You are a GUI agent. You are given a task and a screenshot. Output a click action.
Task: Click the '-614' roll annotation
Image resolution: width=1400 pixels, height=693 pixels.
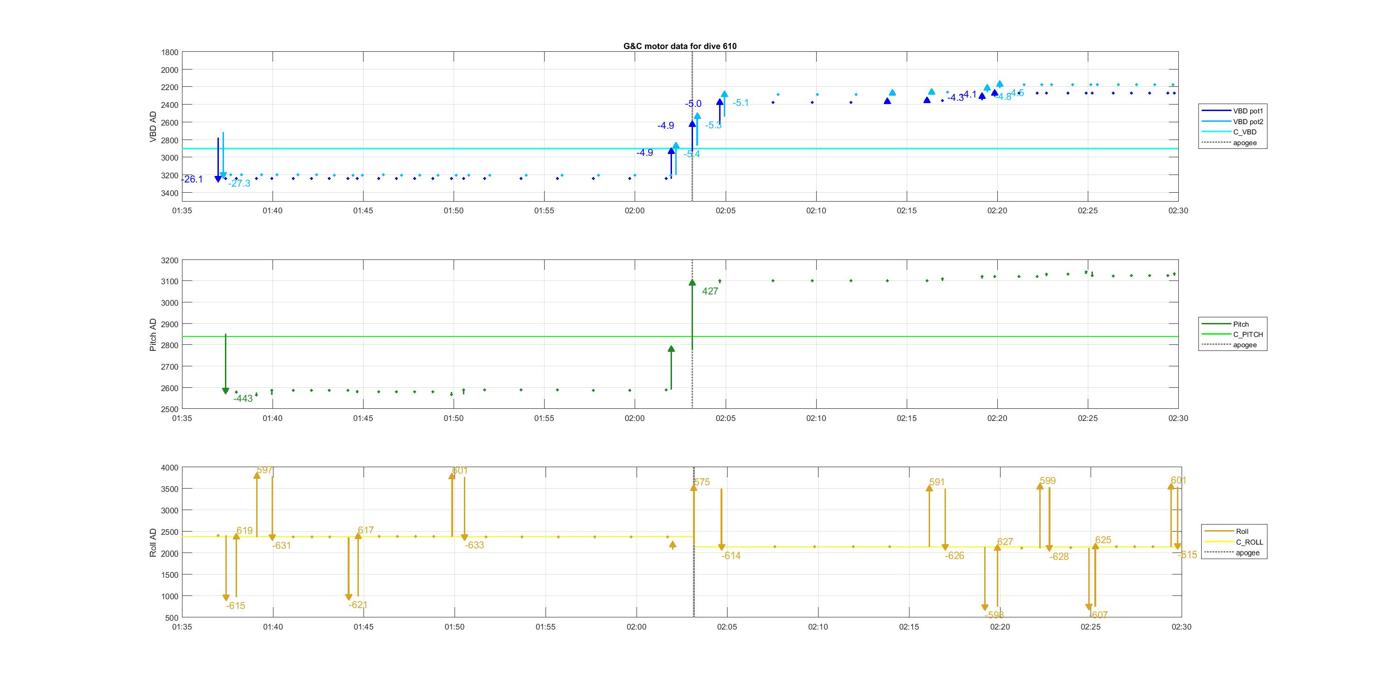click(x=731, y=556)
